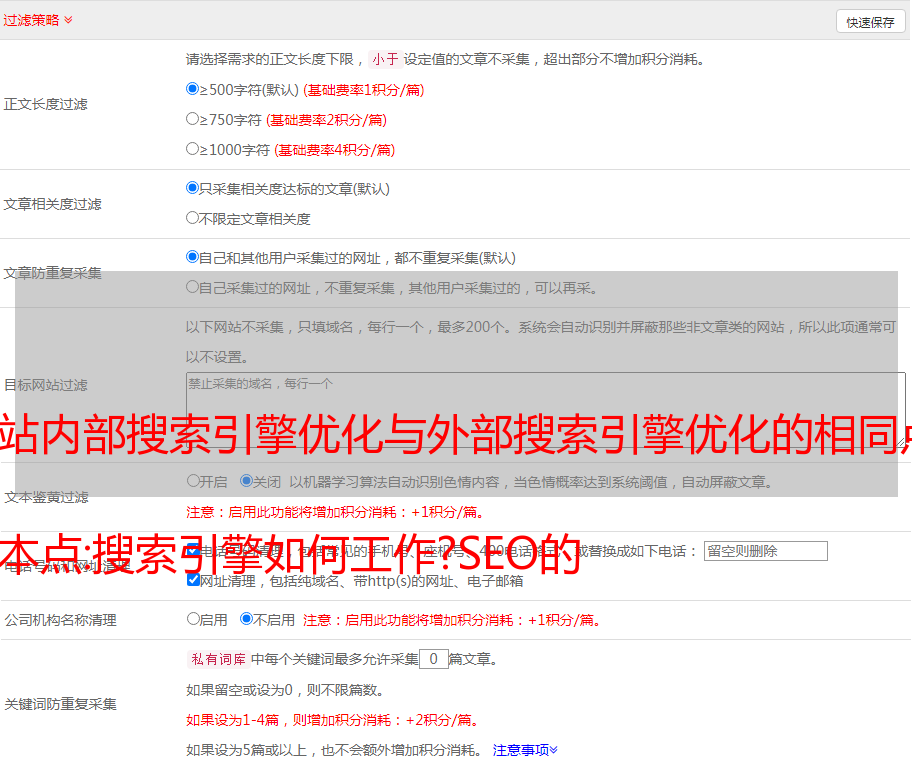Image resolution: width=912 pixels, height=768 pixels.
Task: Click the 小于 highlighted tag
Action: click(x=385, y=59)
